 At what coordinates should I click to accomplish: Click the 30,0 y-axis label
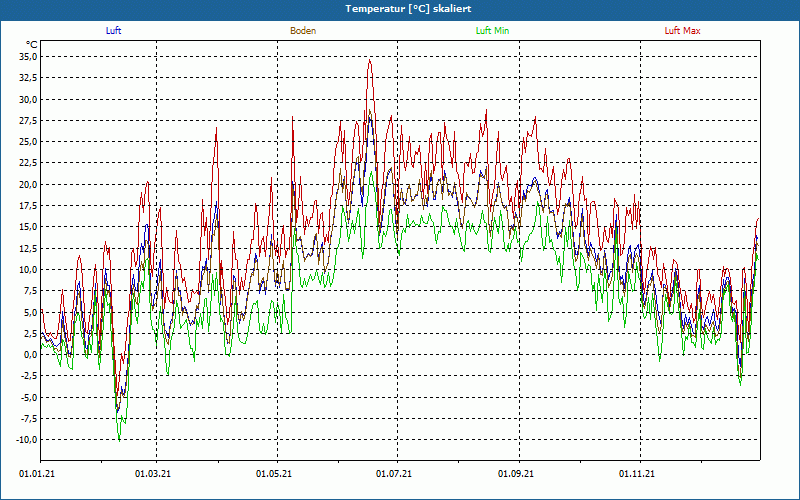(28, 99)
